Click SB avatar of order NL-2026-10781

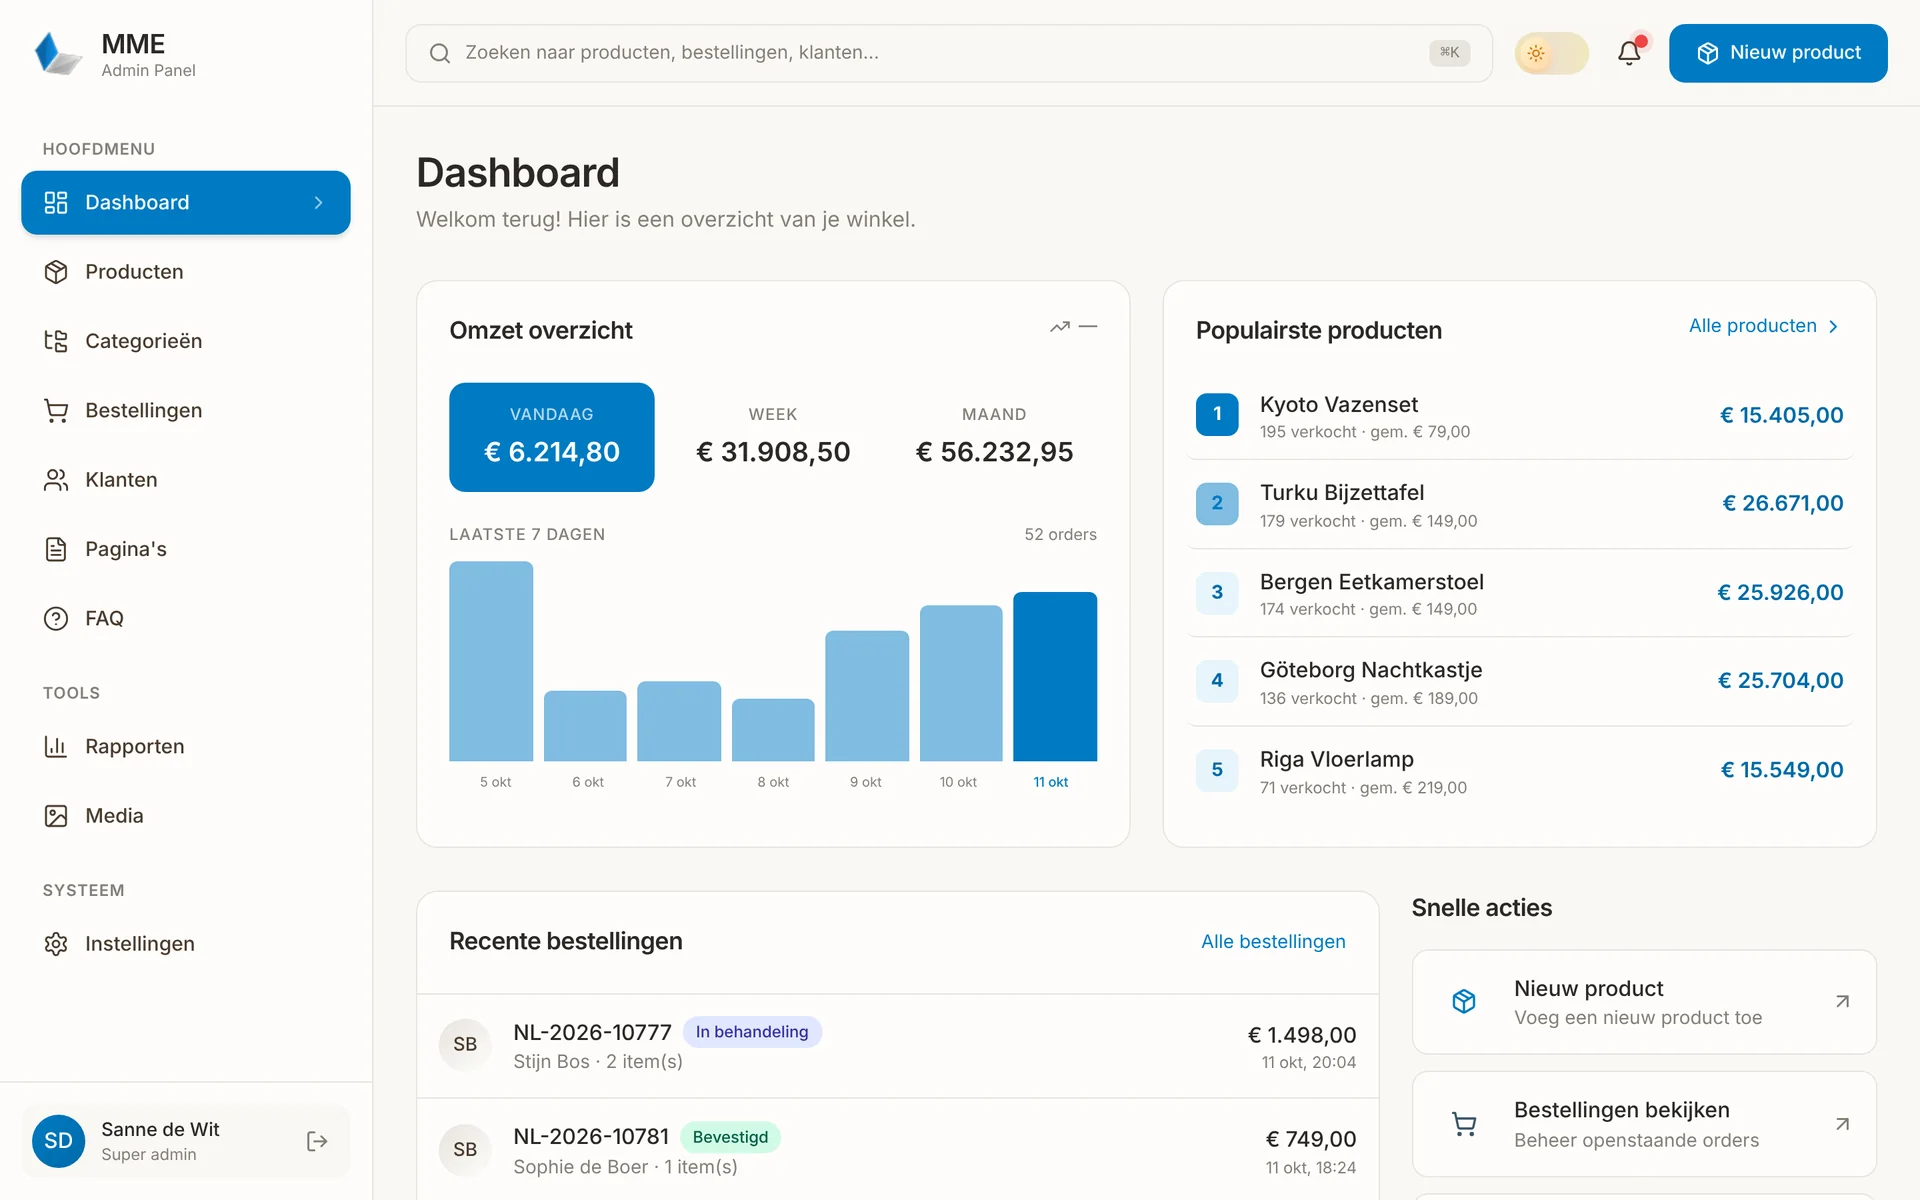click(x=465, y=1149)
